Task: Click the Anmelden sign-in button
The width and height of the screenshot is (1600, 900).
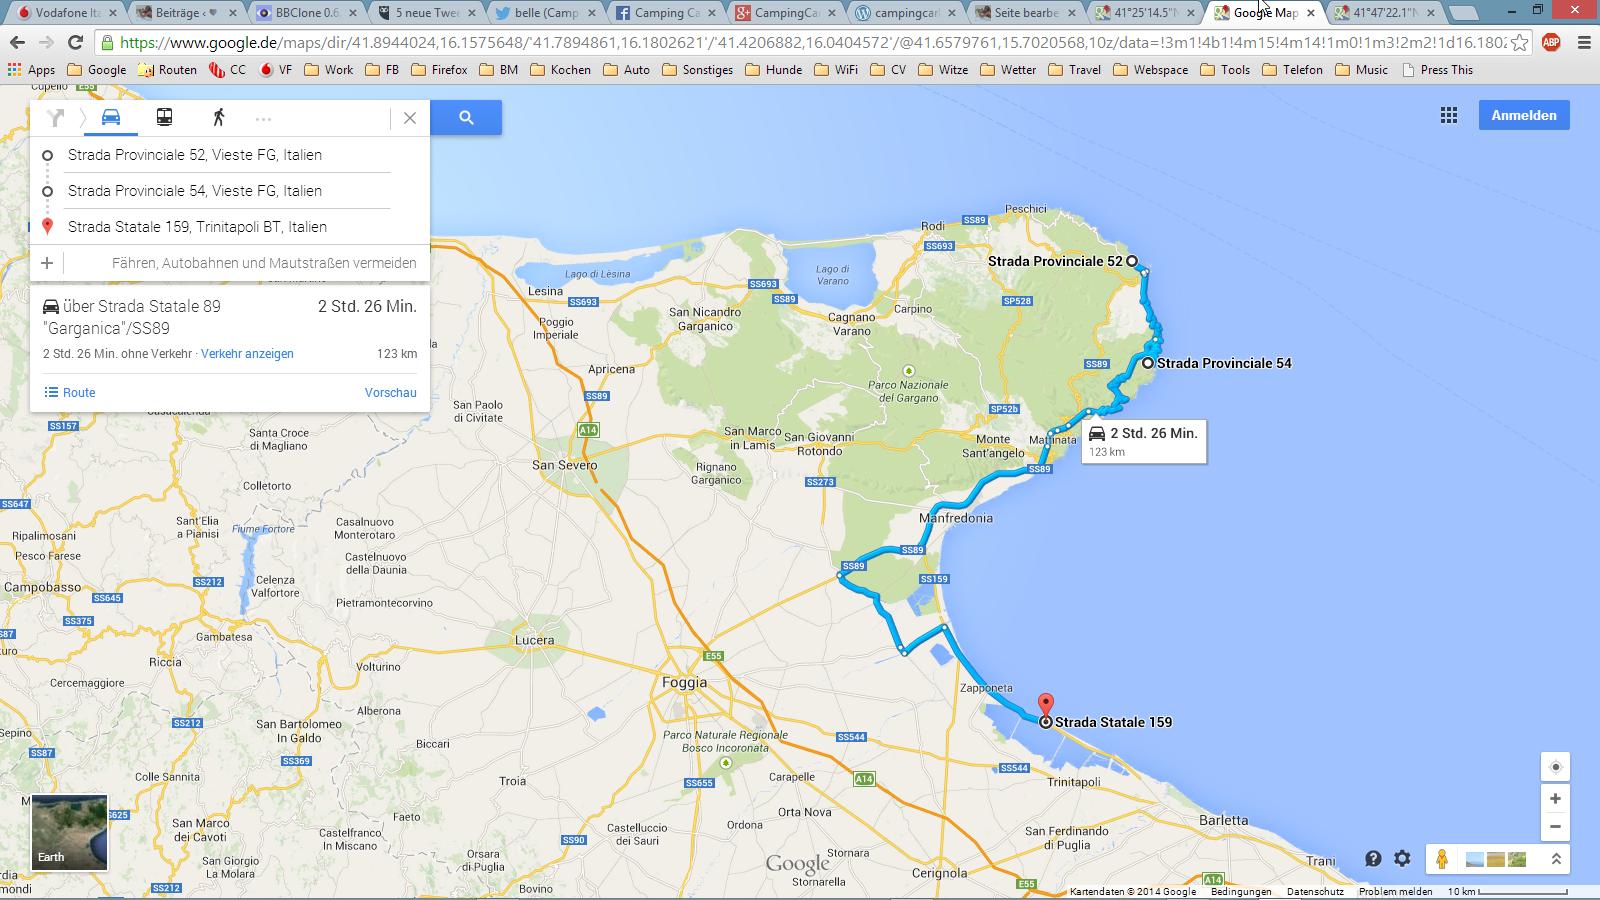Action: click(x=1524, y=115)
